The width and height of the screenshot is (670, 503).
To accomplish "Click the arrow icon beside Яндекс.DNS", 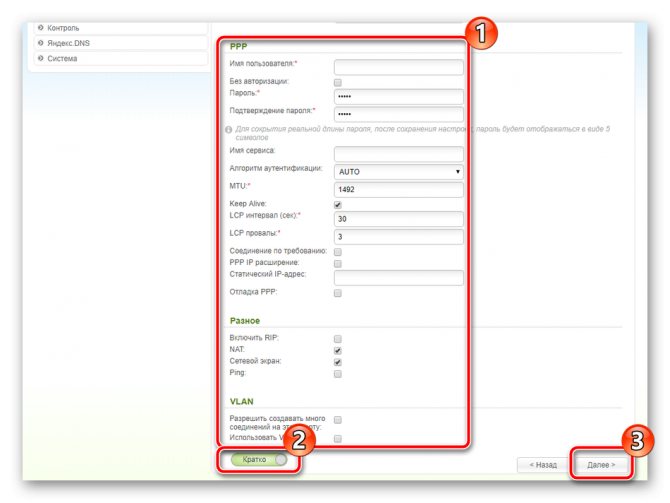I will pos(41,43).
